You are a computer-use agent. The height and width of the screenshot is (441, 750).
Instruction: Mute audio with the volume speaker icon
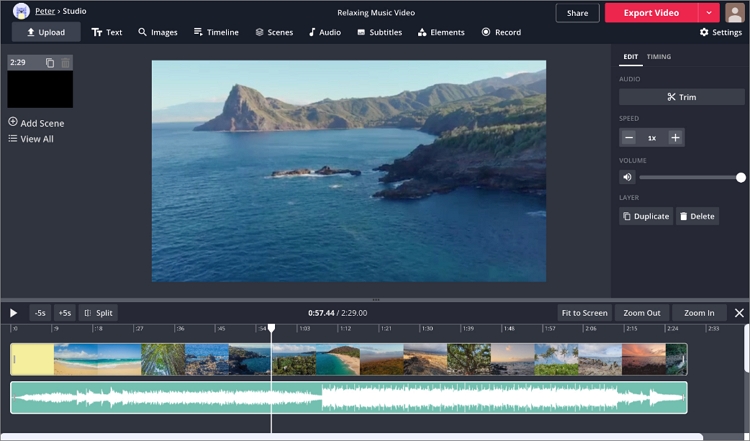(628, 177)
